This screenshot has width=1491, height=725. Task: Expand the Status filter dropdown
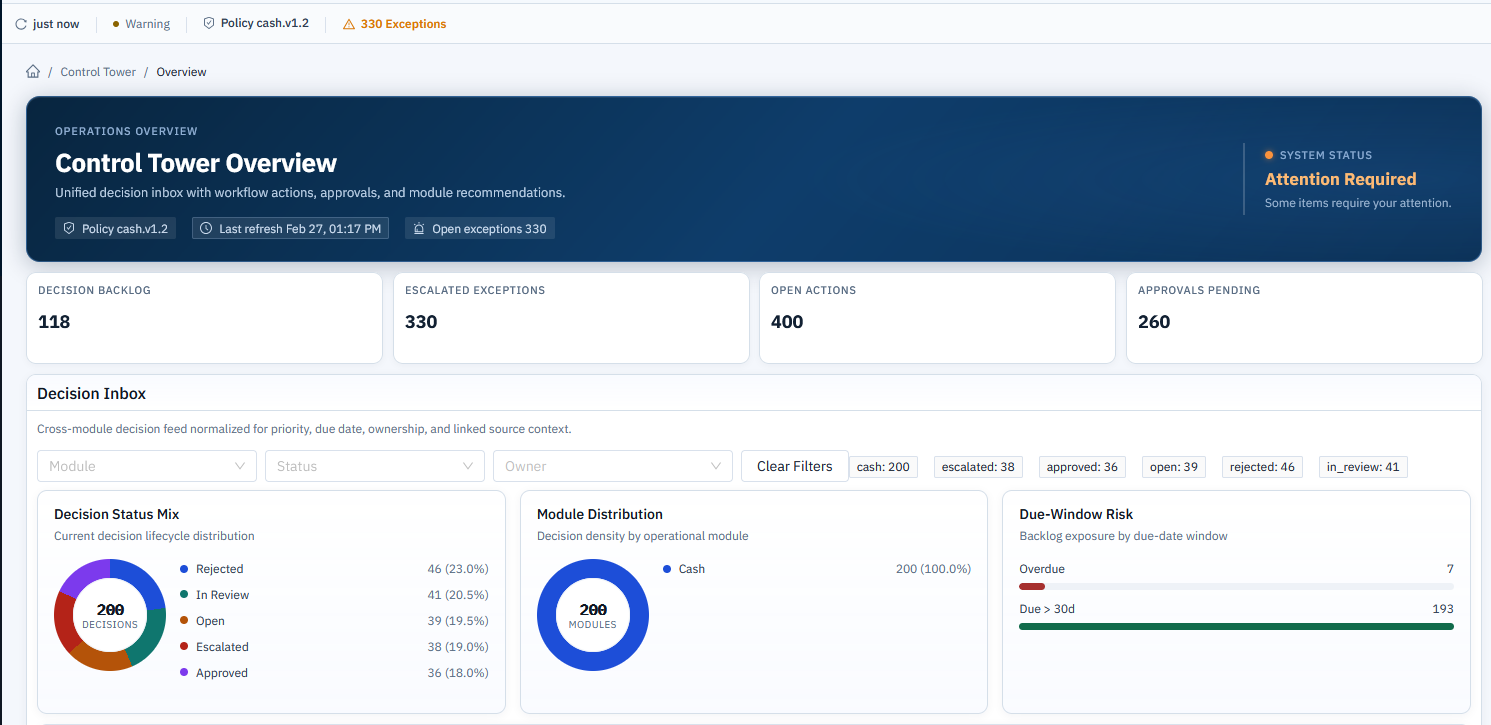(x=374, y=466)
